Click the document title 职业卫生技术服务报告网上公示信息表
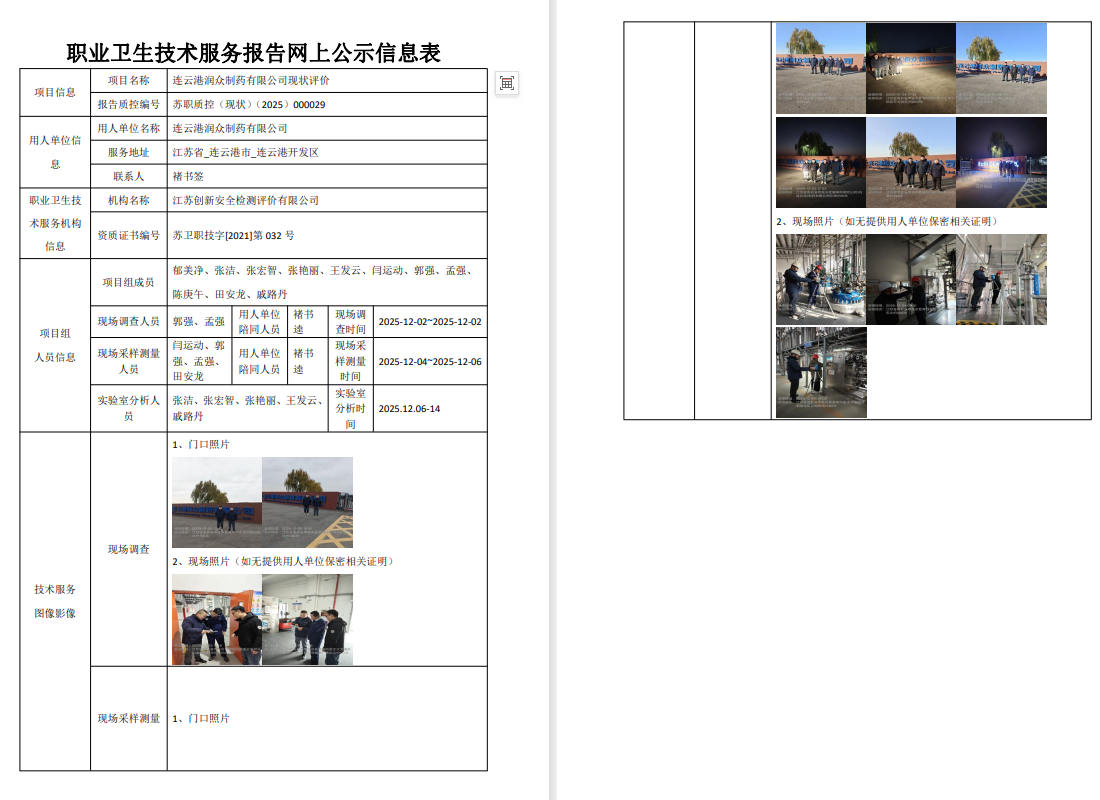Screen dimensions: 1100x800 [x=253, y=52]
